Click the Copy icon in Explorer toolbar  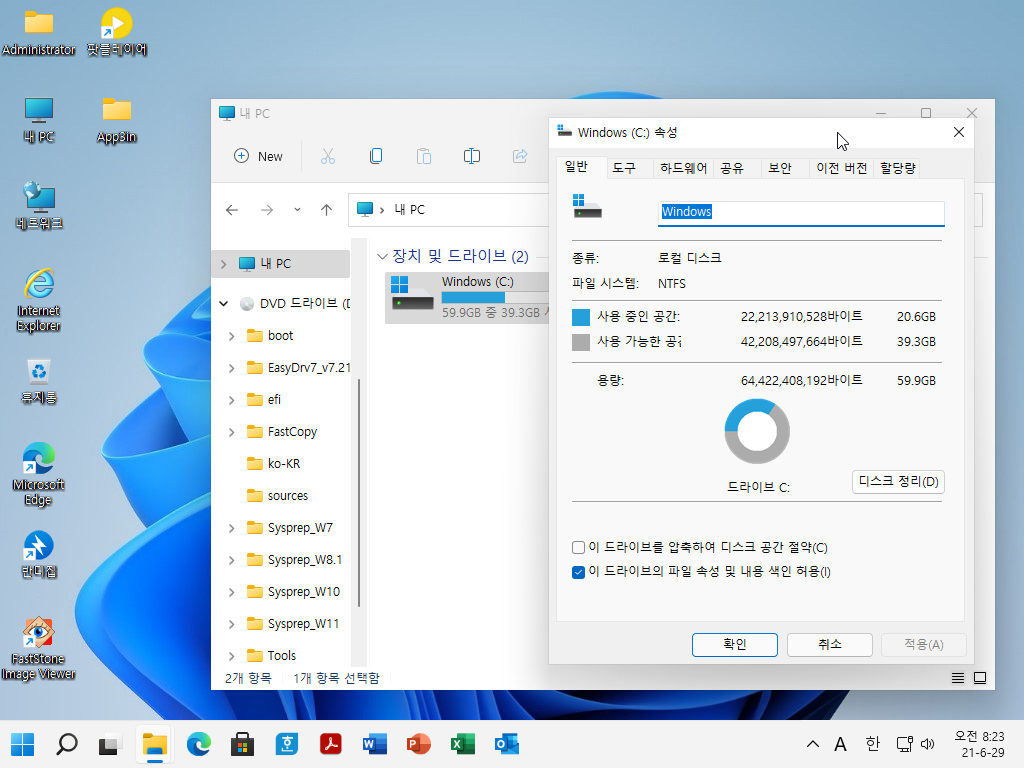coord(376,156)
